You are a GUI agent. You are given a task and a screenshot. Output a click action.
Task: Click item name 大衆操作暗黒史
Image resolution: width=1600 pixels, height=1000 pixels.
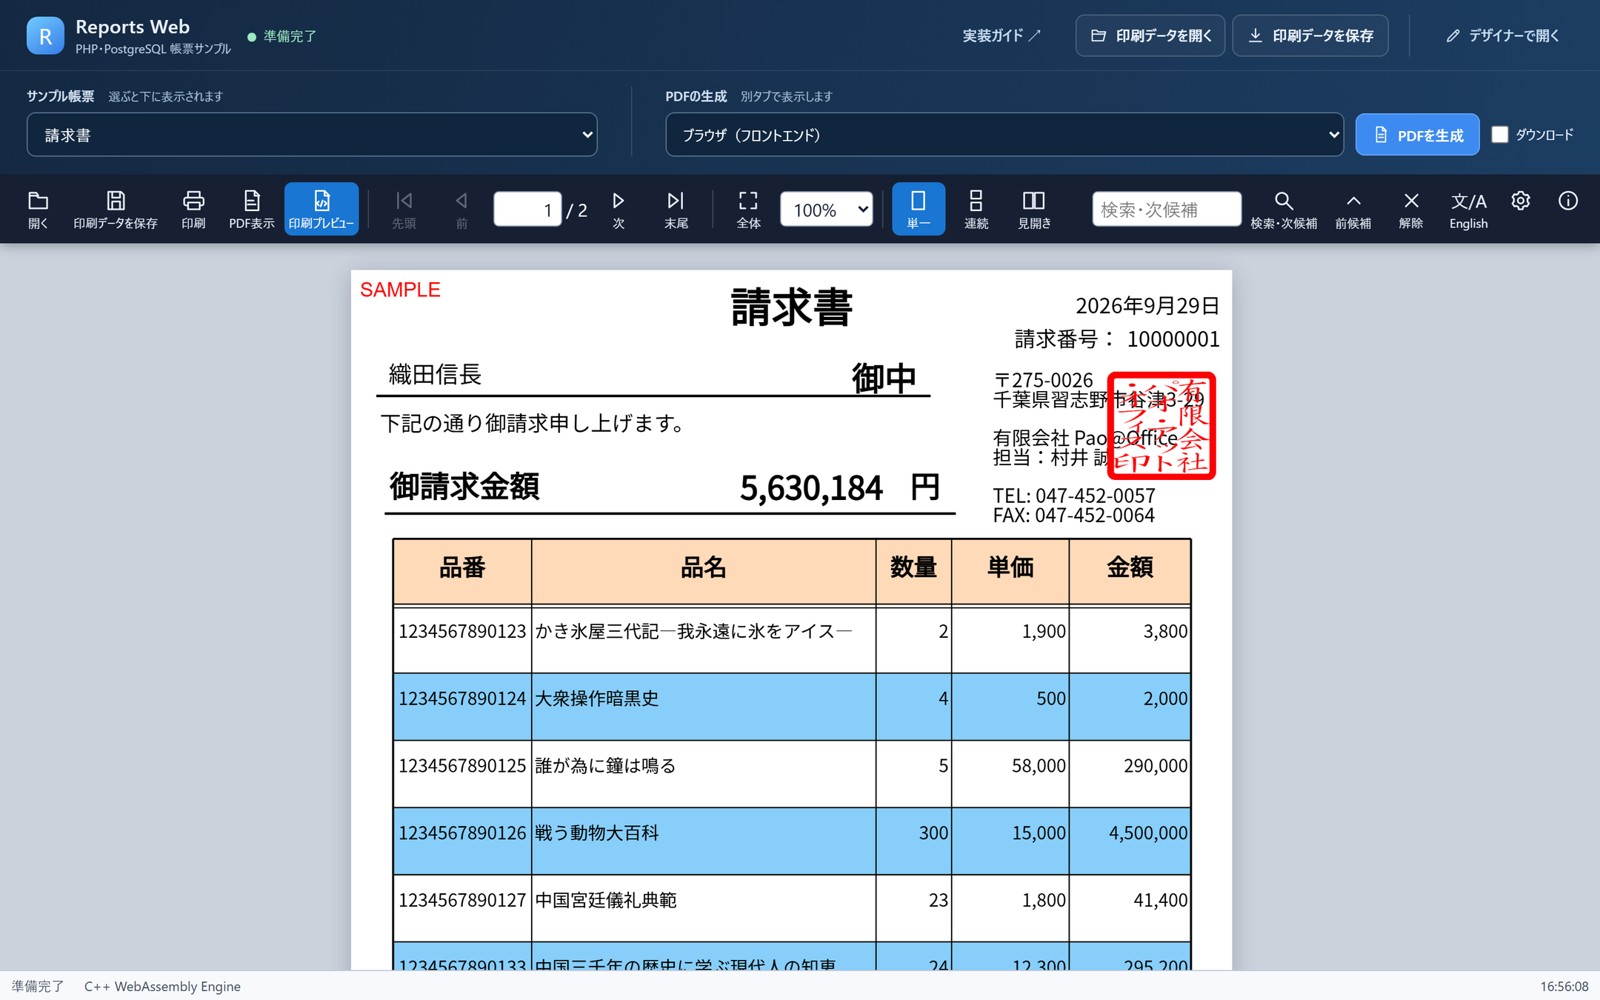coord(597,698)
